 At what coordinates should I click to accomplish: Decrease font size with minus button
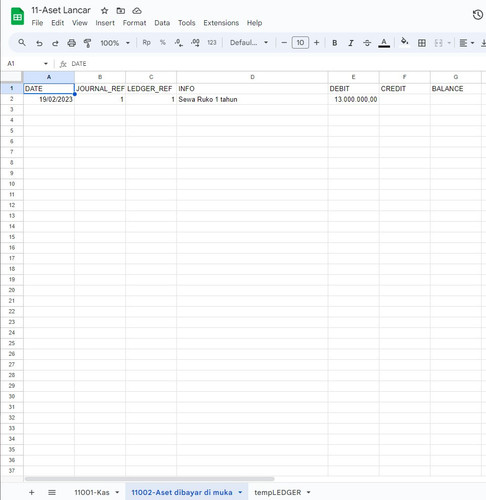click(284, 43)
